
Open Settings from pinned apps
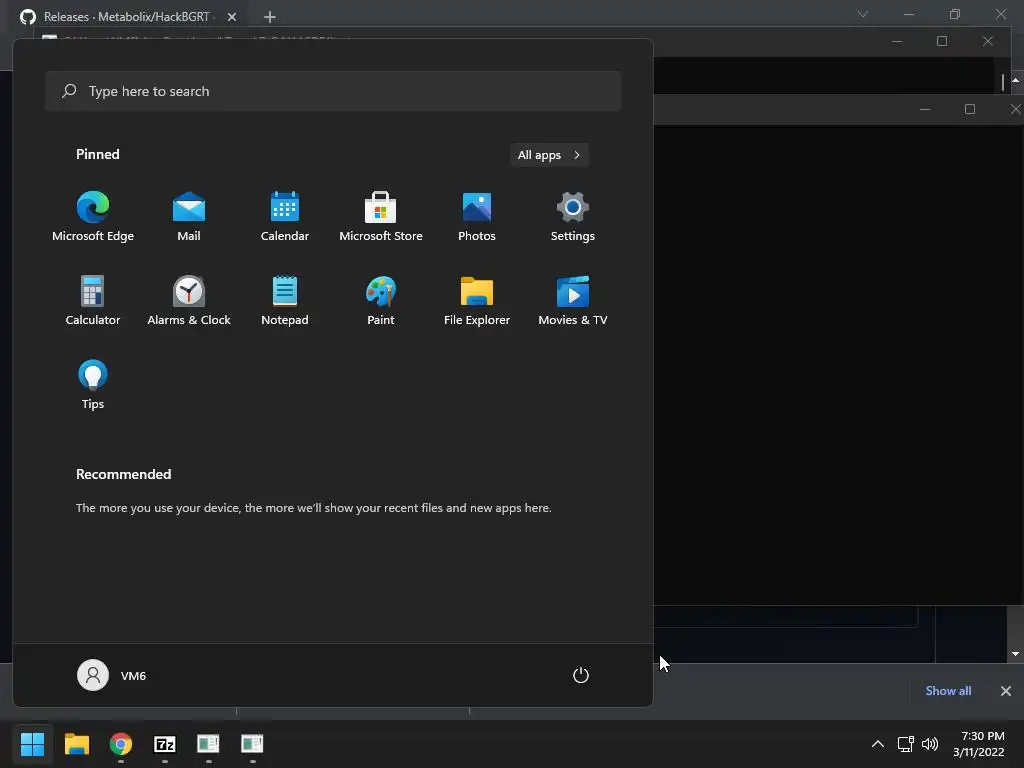(573, 217)
